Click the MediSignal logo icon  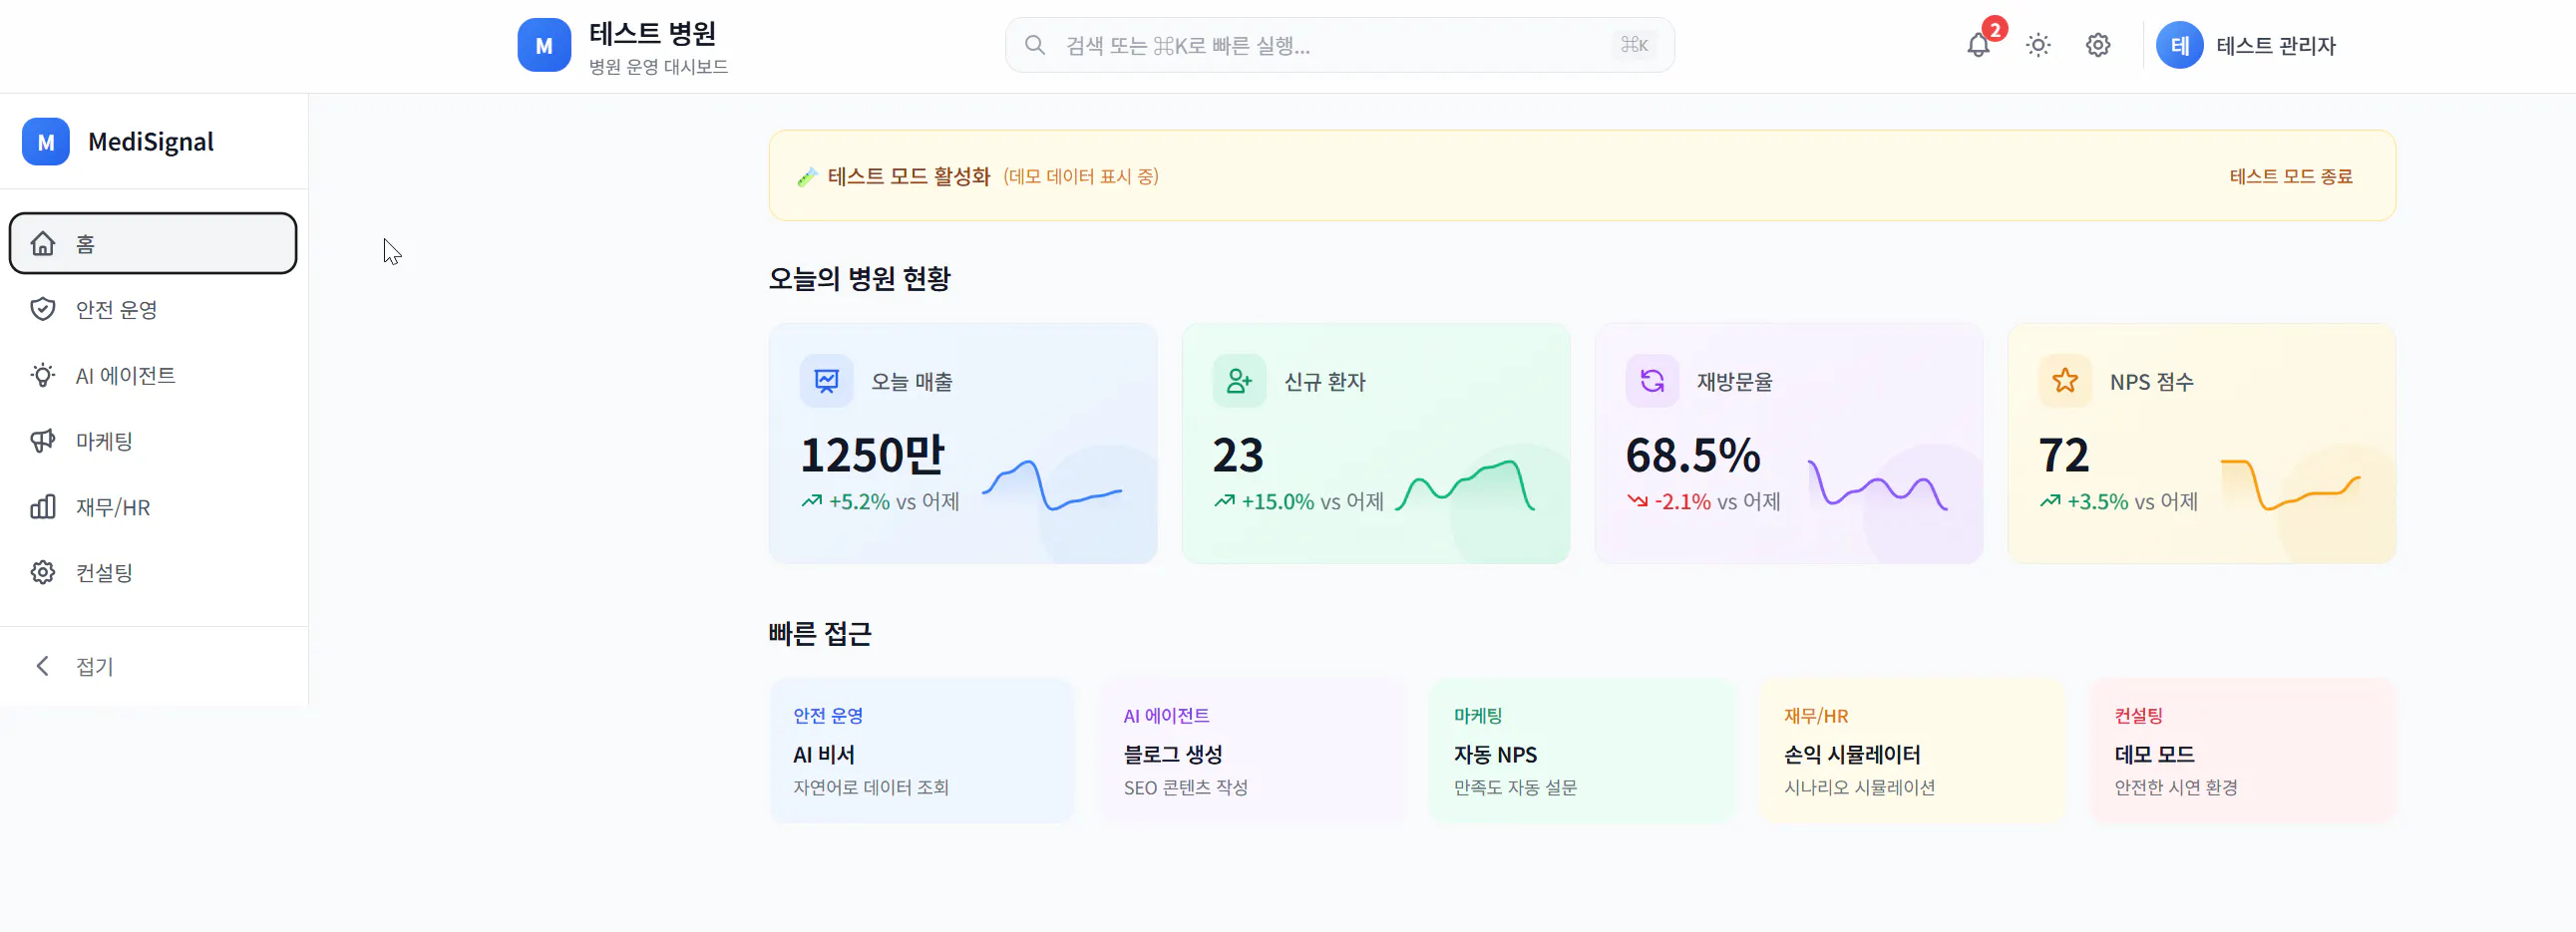[x=44, y=141]
